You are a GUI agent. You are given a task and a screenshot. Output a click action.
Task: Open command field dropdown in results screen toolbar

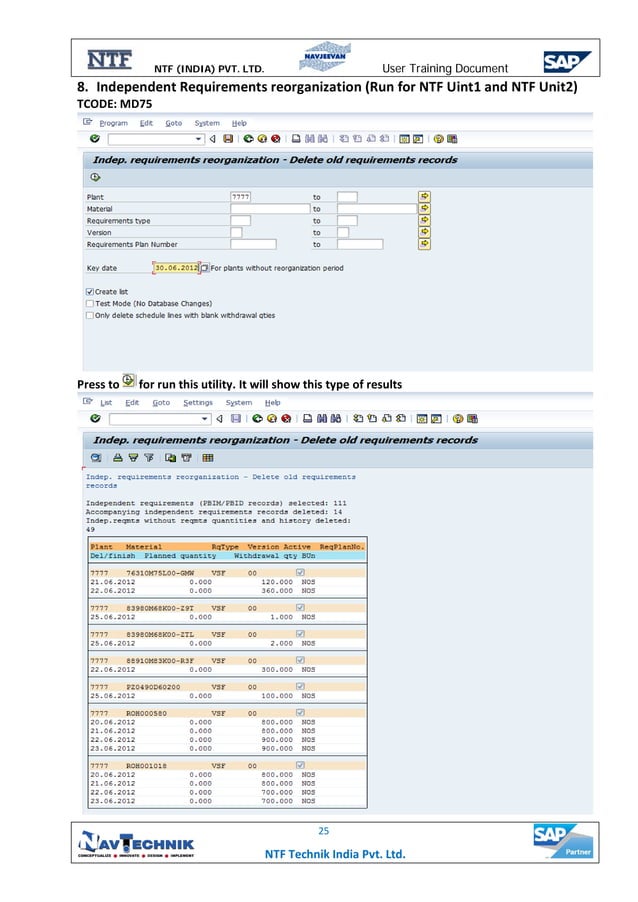(x=205, y=419)
